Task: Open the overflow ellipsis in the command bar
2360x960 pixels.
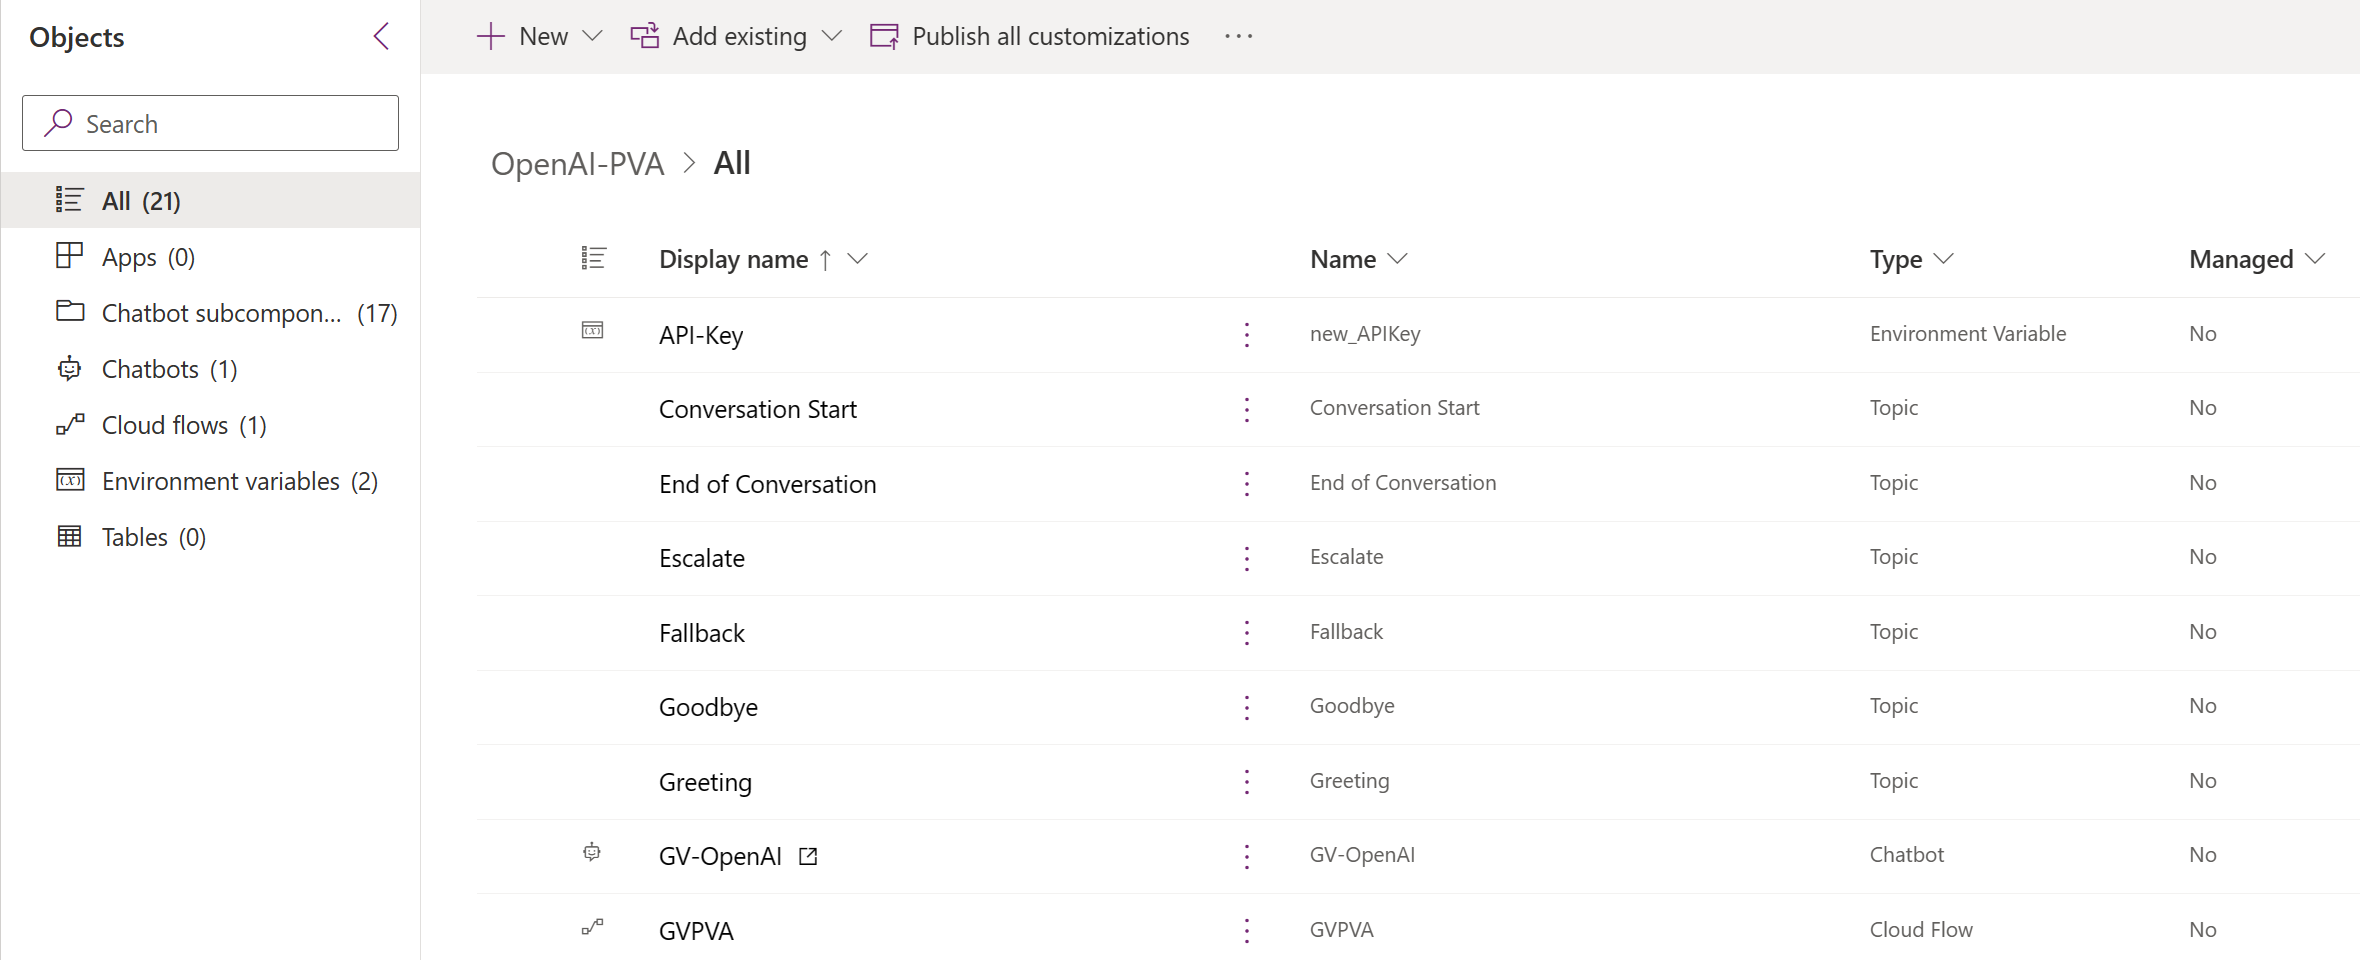Action: coord(1238,37)
